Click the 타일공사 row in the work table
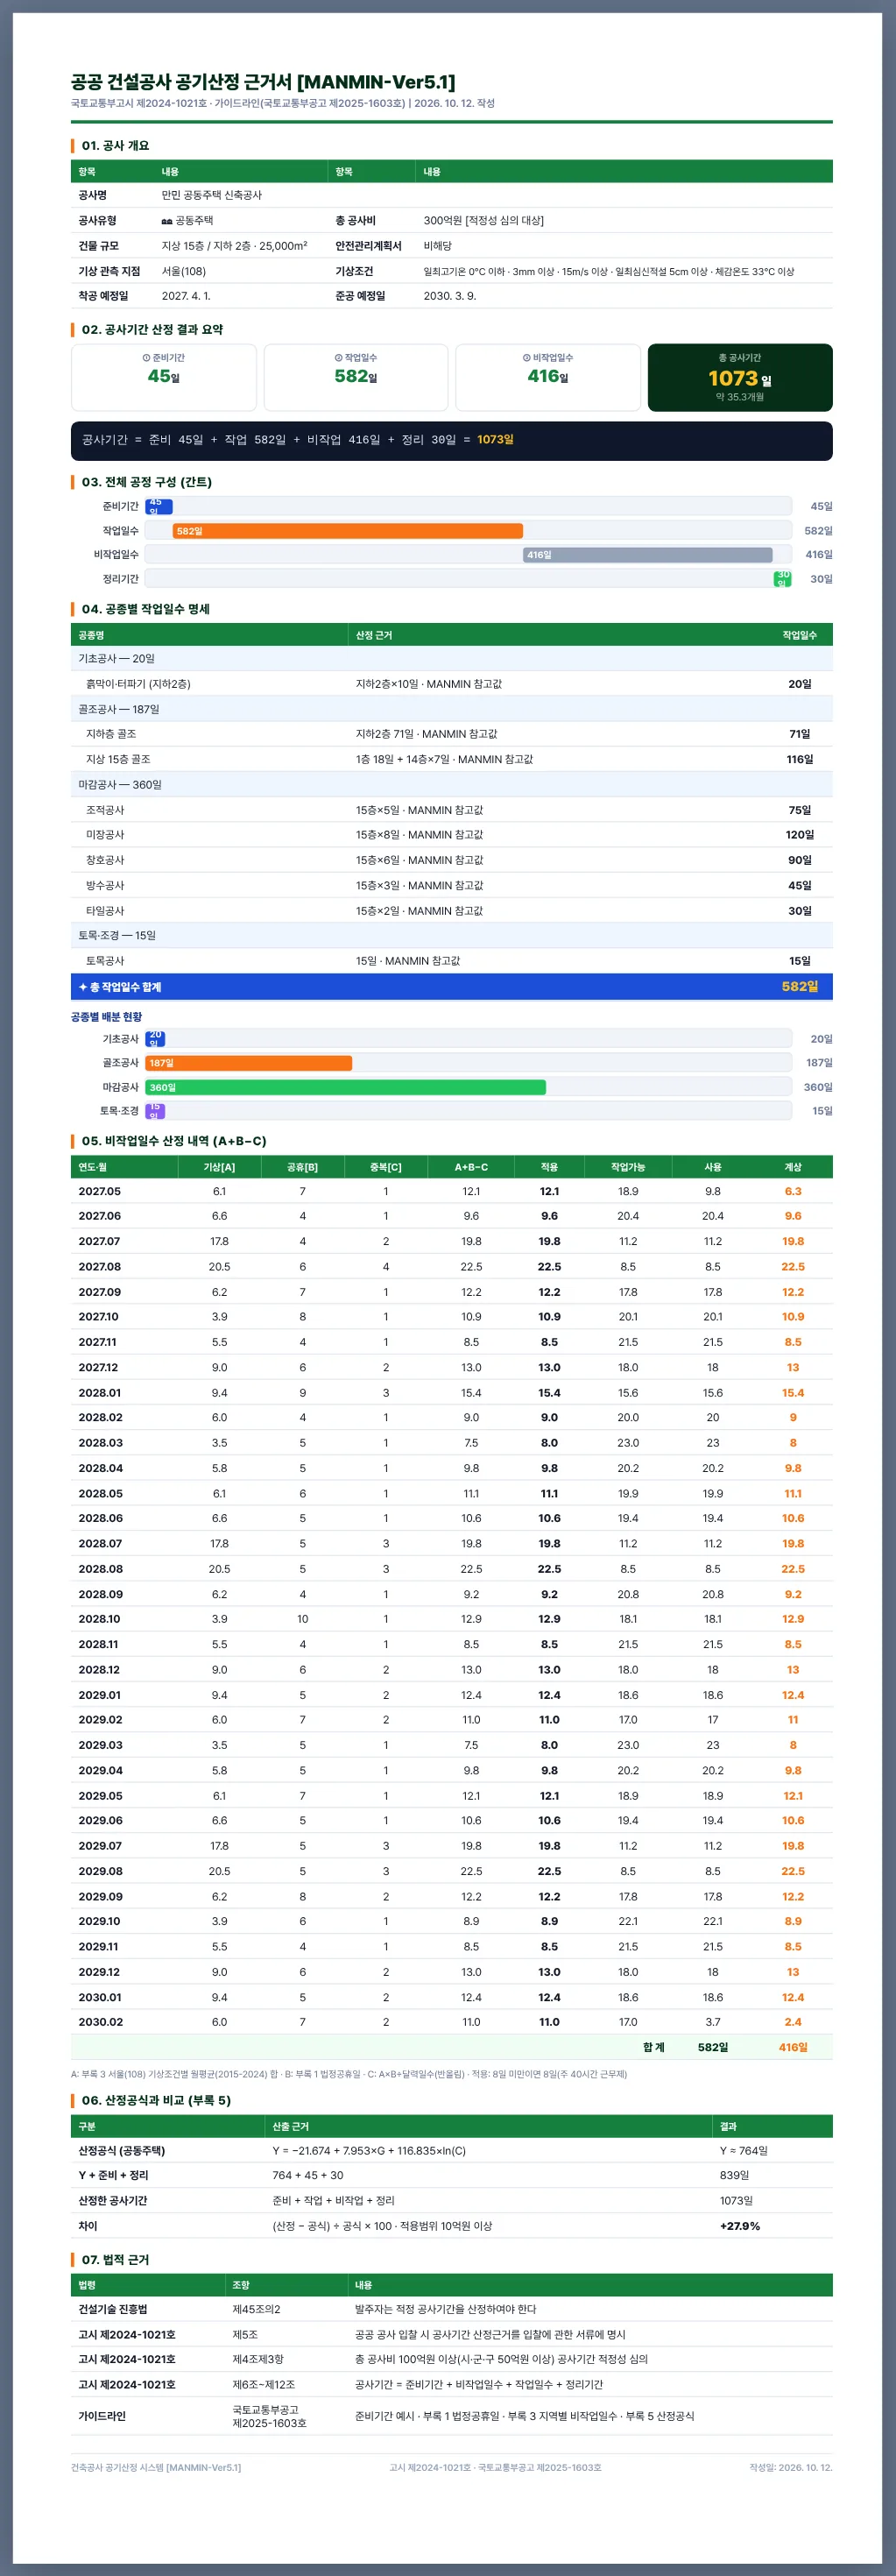 coord(452,911)
